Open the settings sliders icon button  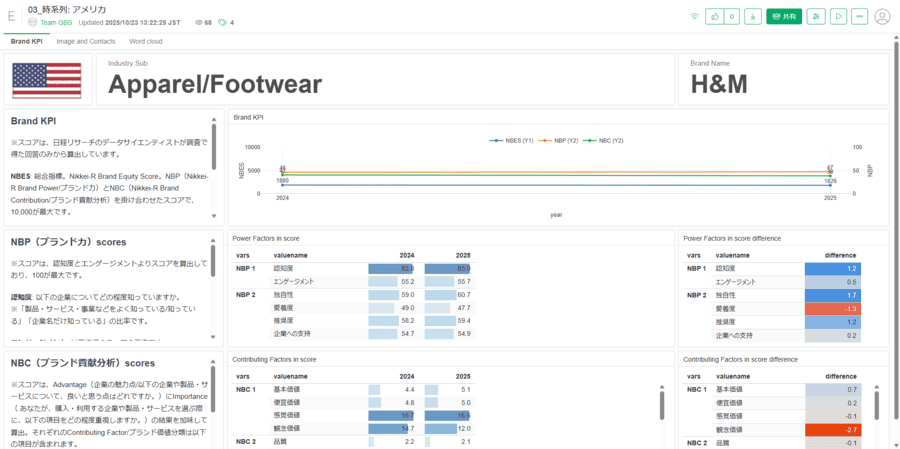click(x=816, y=17)
